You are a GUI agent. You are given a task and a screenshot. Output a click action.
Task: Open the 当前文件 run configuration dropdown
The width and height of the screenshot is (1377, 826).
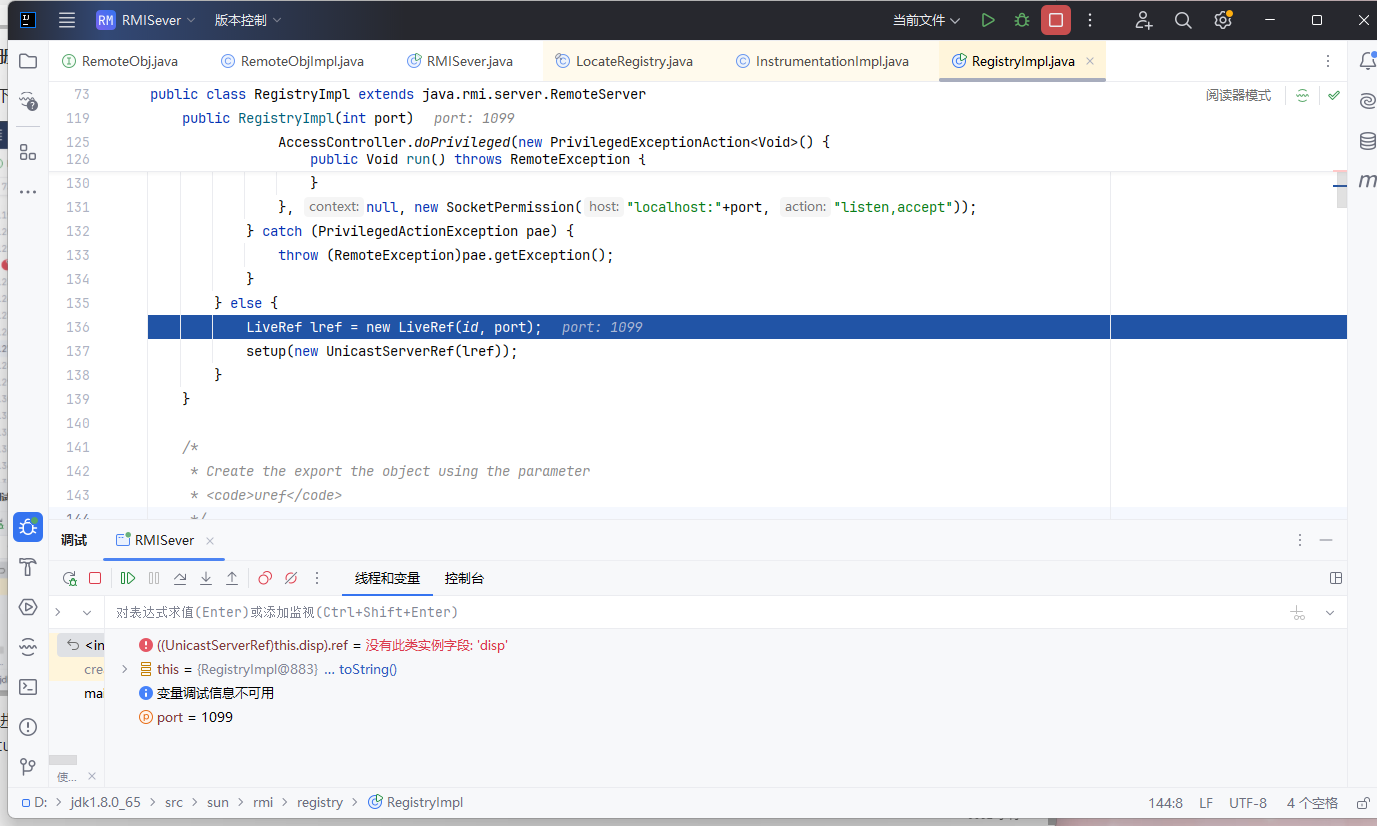[x=926, y=20]
